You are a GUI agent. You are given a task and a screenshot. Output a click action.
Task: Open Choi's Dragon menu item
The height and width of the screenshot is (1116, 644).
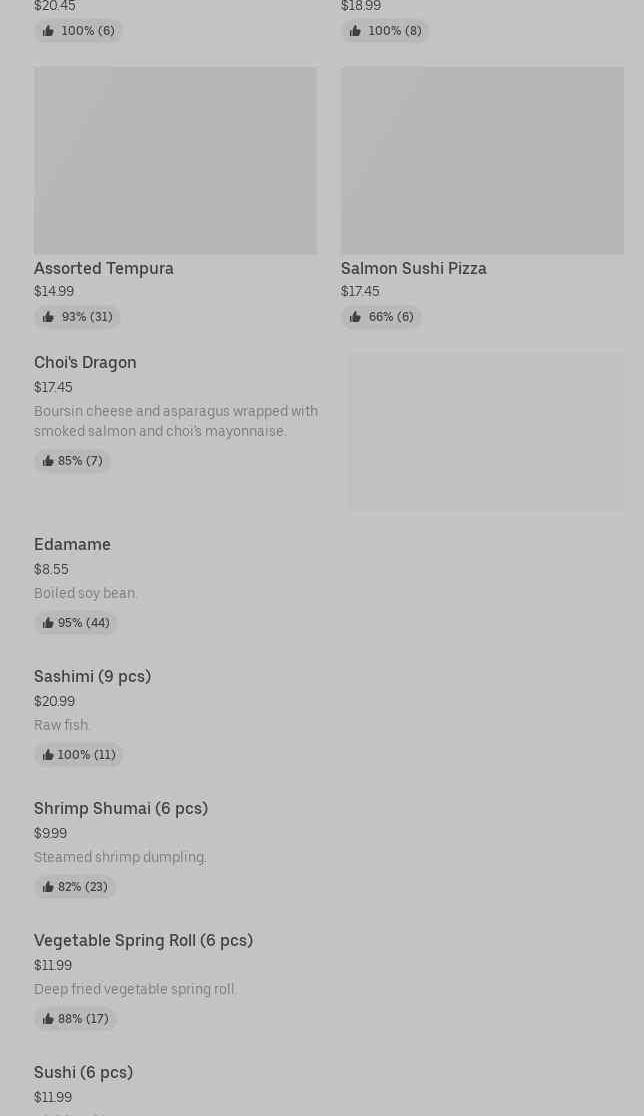(x=85, y=362)
